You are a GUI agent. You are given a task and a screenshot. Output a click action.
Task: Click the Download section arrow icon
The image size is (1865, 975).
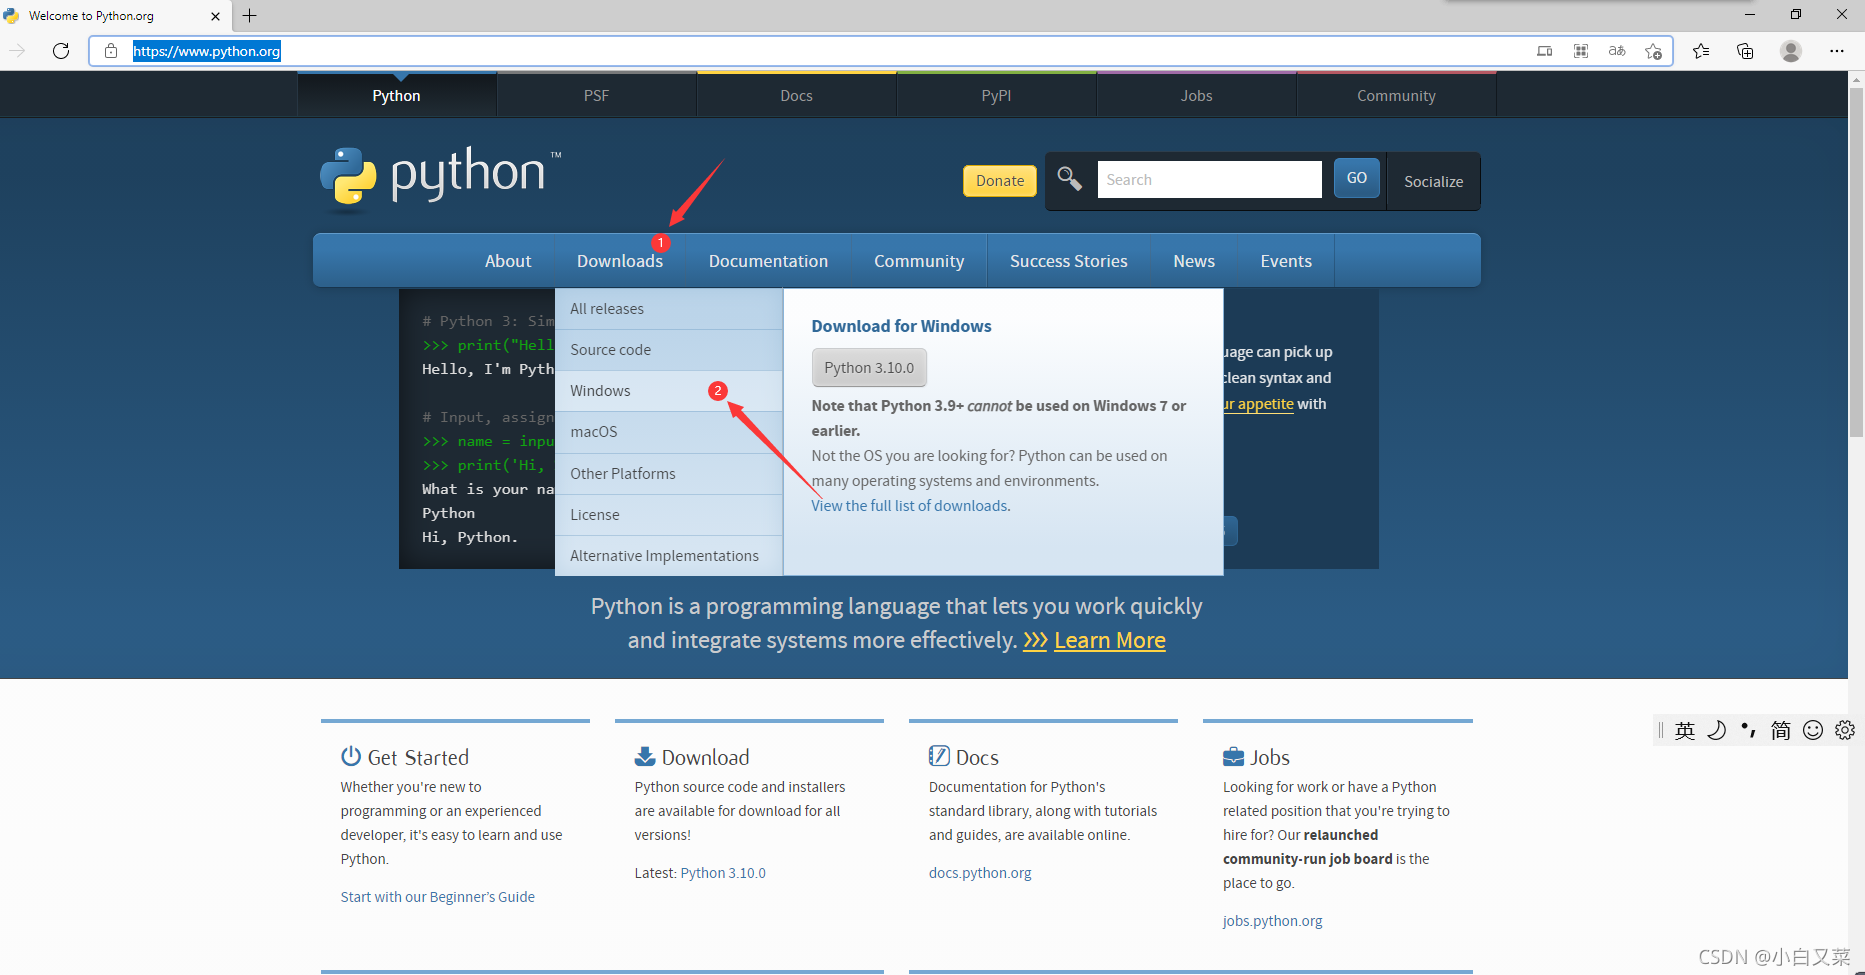[x=645, y=756]
